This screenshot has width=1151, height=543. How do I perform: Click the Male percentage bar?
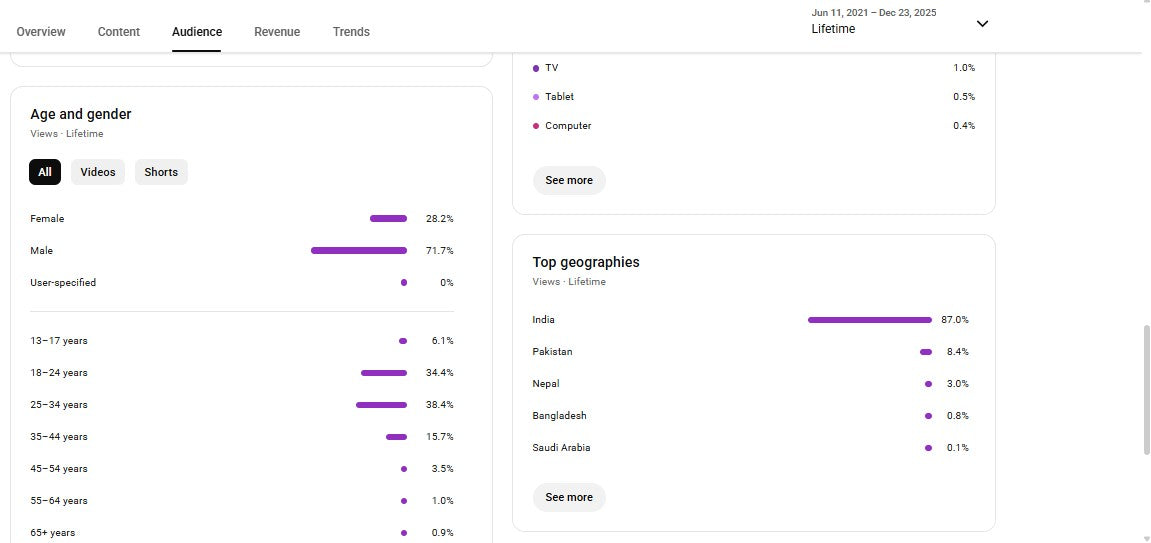coord(359,251)
